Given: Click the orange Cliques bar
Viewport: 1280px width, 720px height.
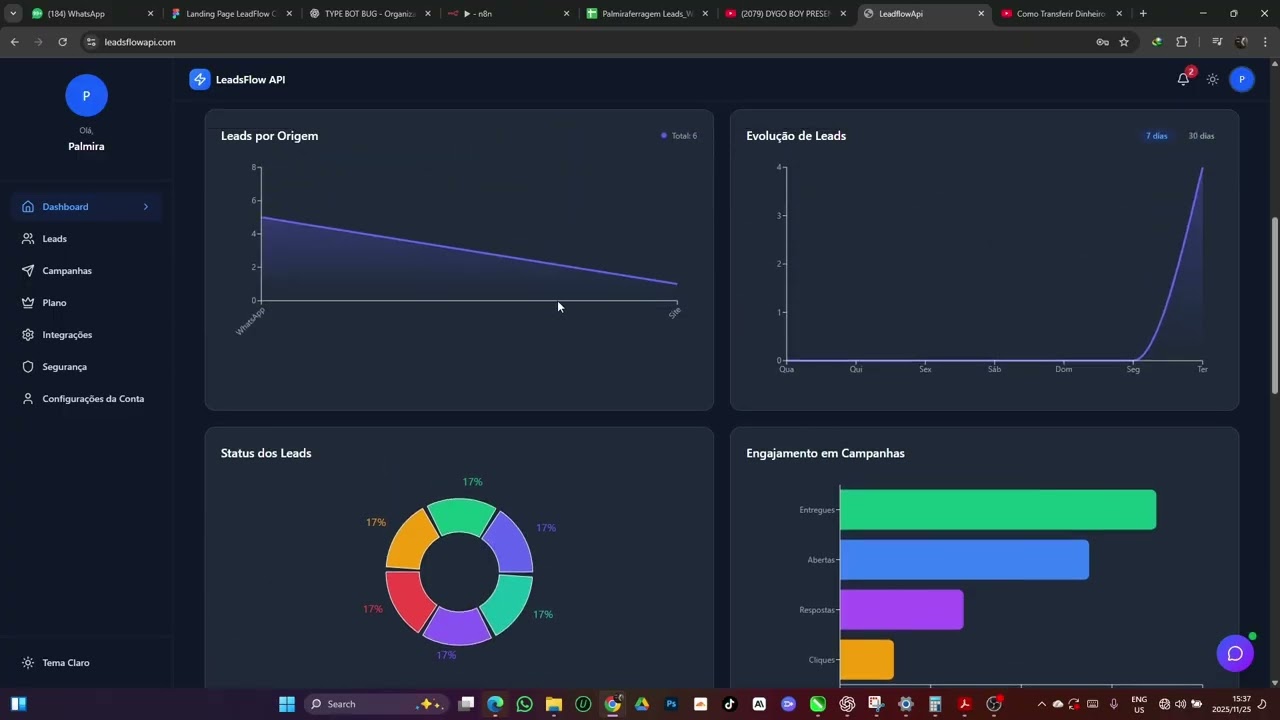Looking at the screenshot, I should 867,660.
